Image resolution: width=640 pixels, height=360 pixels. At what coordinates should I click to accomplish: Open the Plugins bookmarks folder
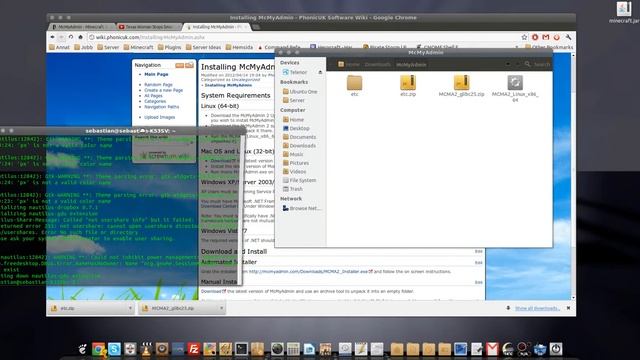tap(169, 47)
